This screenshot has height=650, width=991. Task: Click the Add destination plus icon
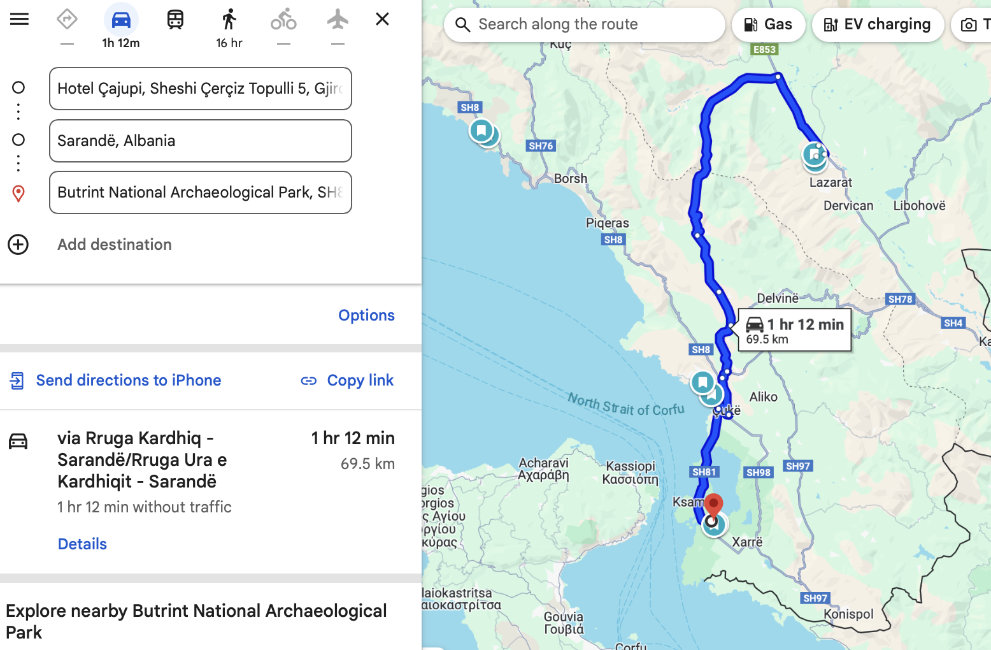(18, 244)
